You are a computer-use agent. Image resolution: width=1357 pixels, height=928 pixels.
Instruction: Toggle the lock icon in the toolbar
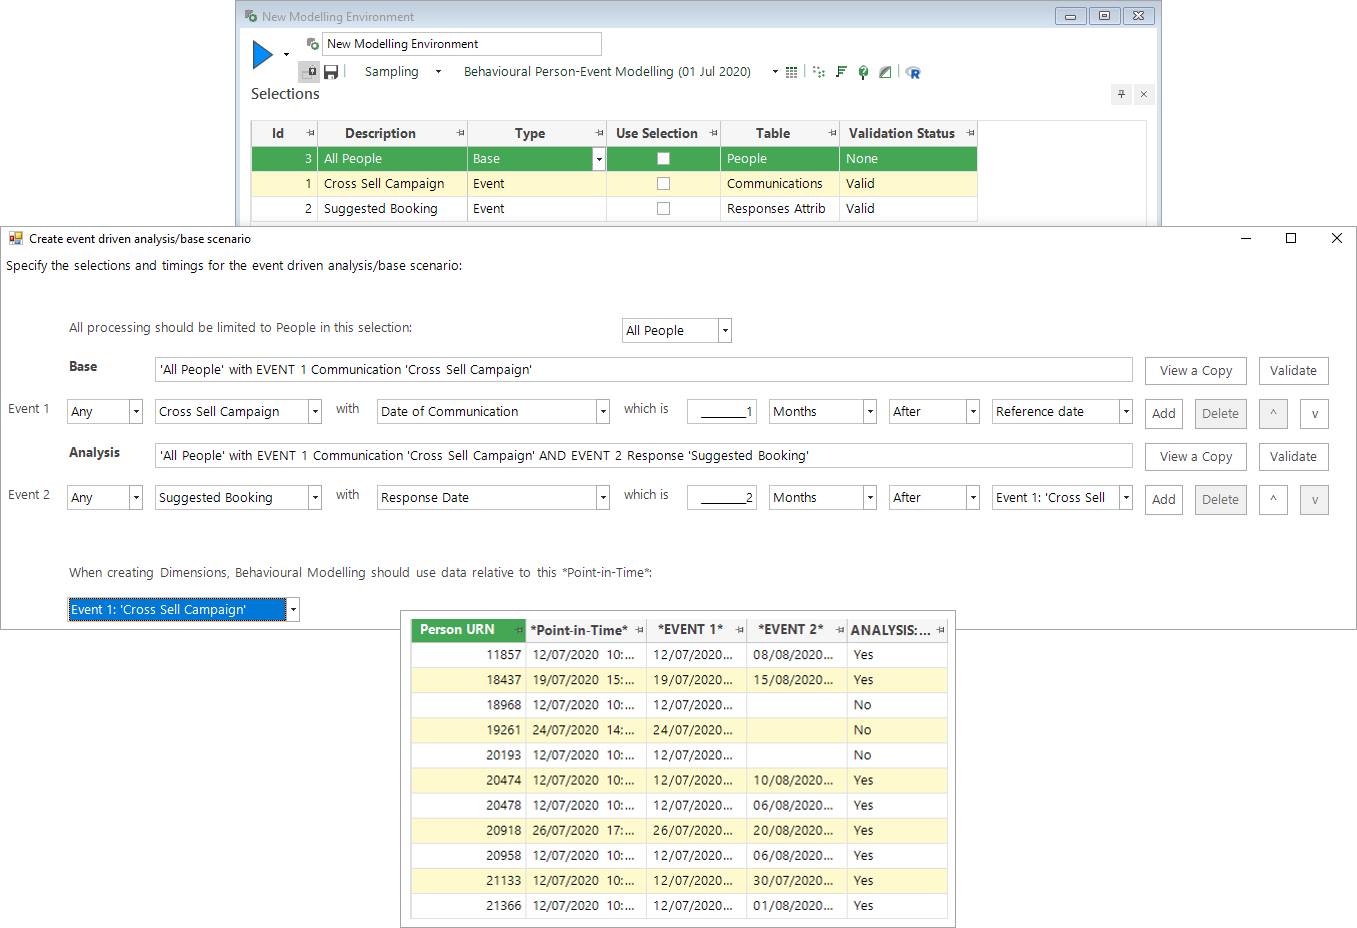point(309,72)
